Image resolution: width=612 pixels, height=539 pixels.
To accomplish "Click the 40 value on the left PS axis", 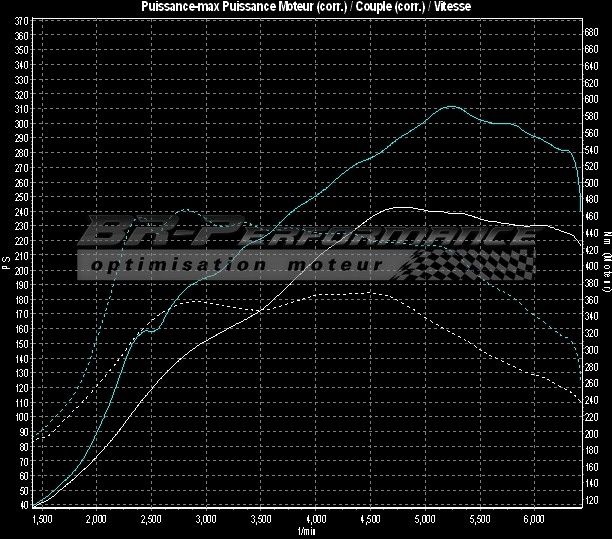I will (x=23, y=506).
